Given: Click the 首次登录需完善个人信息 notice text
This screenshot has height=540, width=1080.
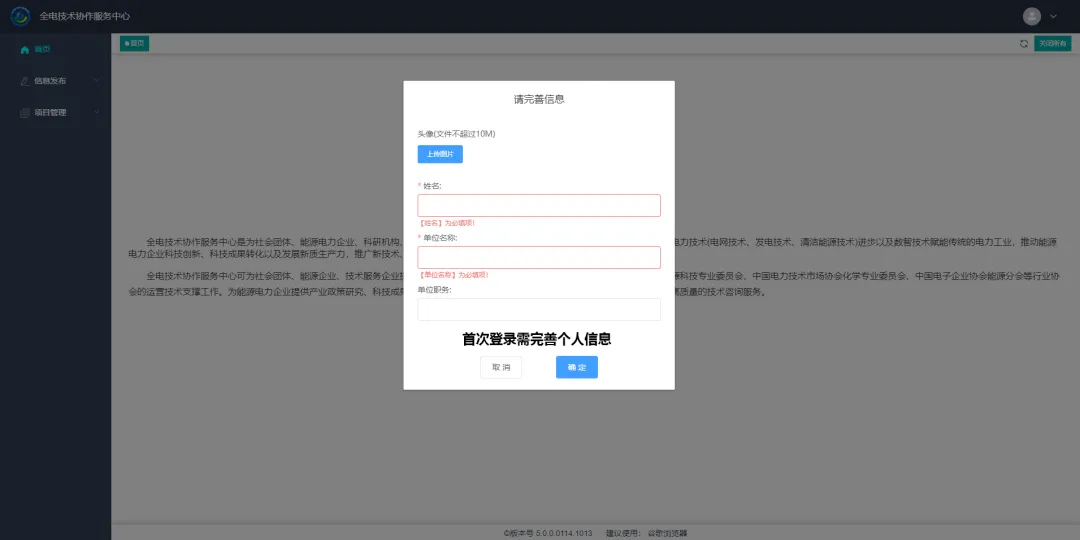Looking at the screenshot, I should (x=537, y=339).
